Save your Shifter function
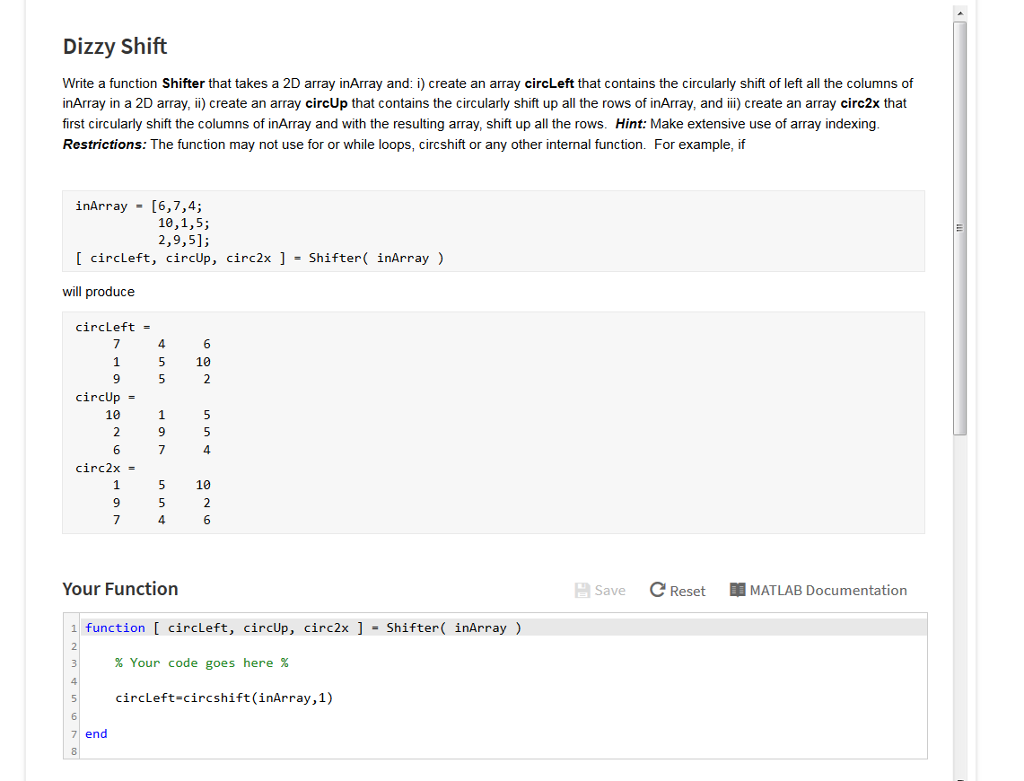This screenshot has height=781, width=1024. pos(600,590)
